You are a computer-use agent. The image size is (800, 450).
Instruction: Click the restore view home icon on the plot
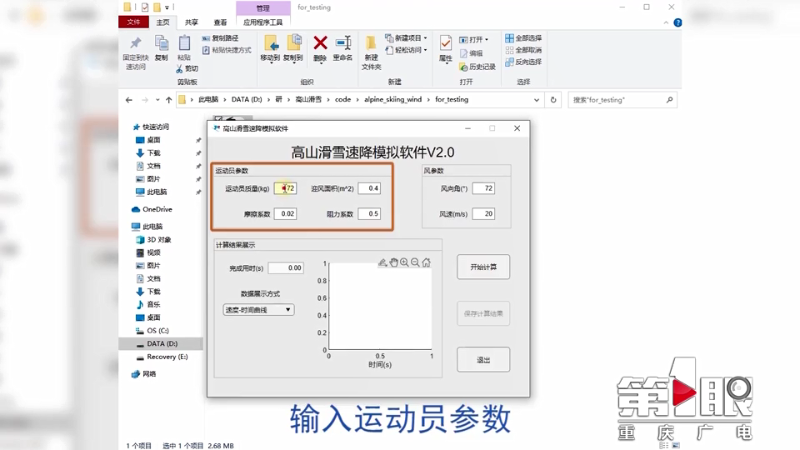pyautogui.click(x=426, y=262)
